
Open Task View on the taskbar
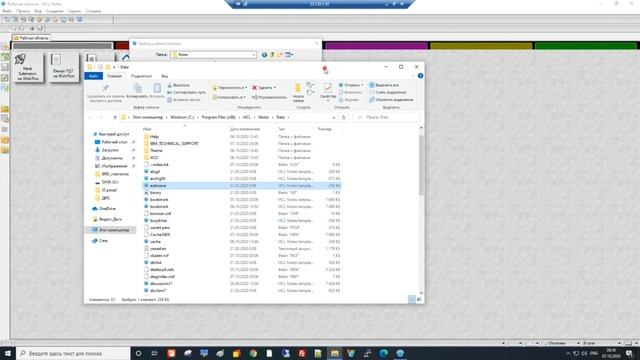pyautogui.click(x=155, y=353)
